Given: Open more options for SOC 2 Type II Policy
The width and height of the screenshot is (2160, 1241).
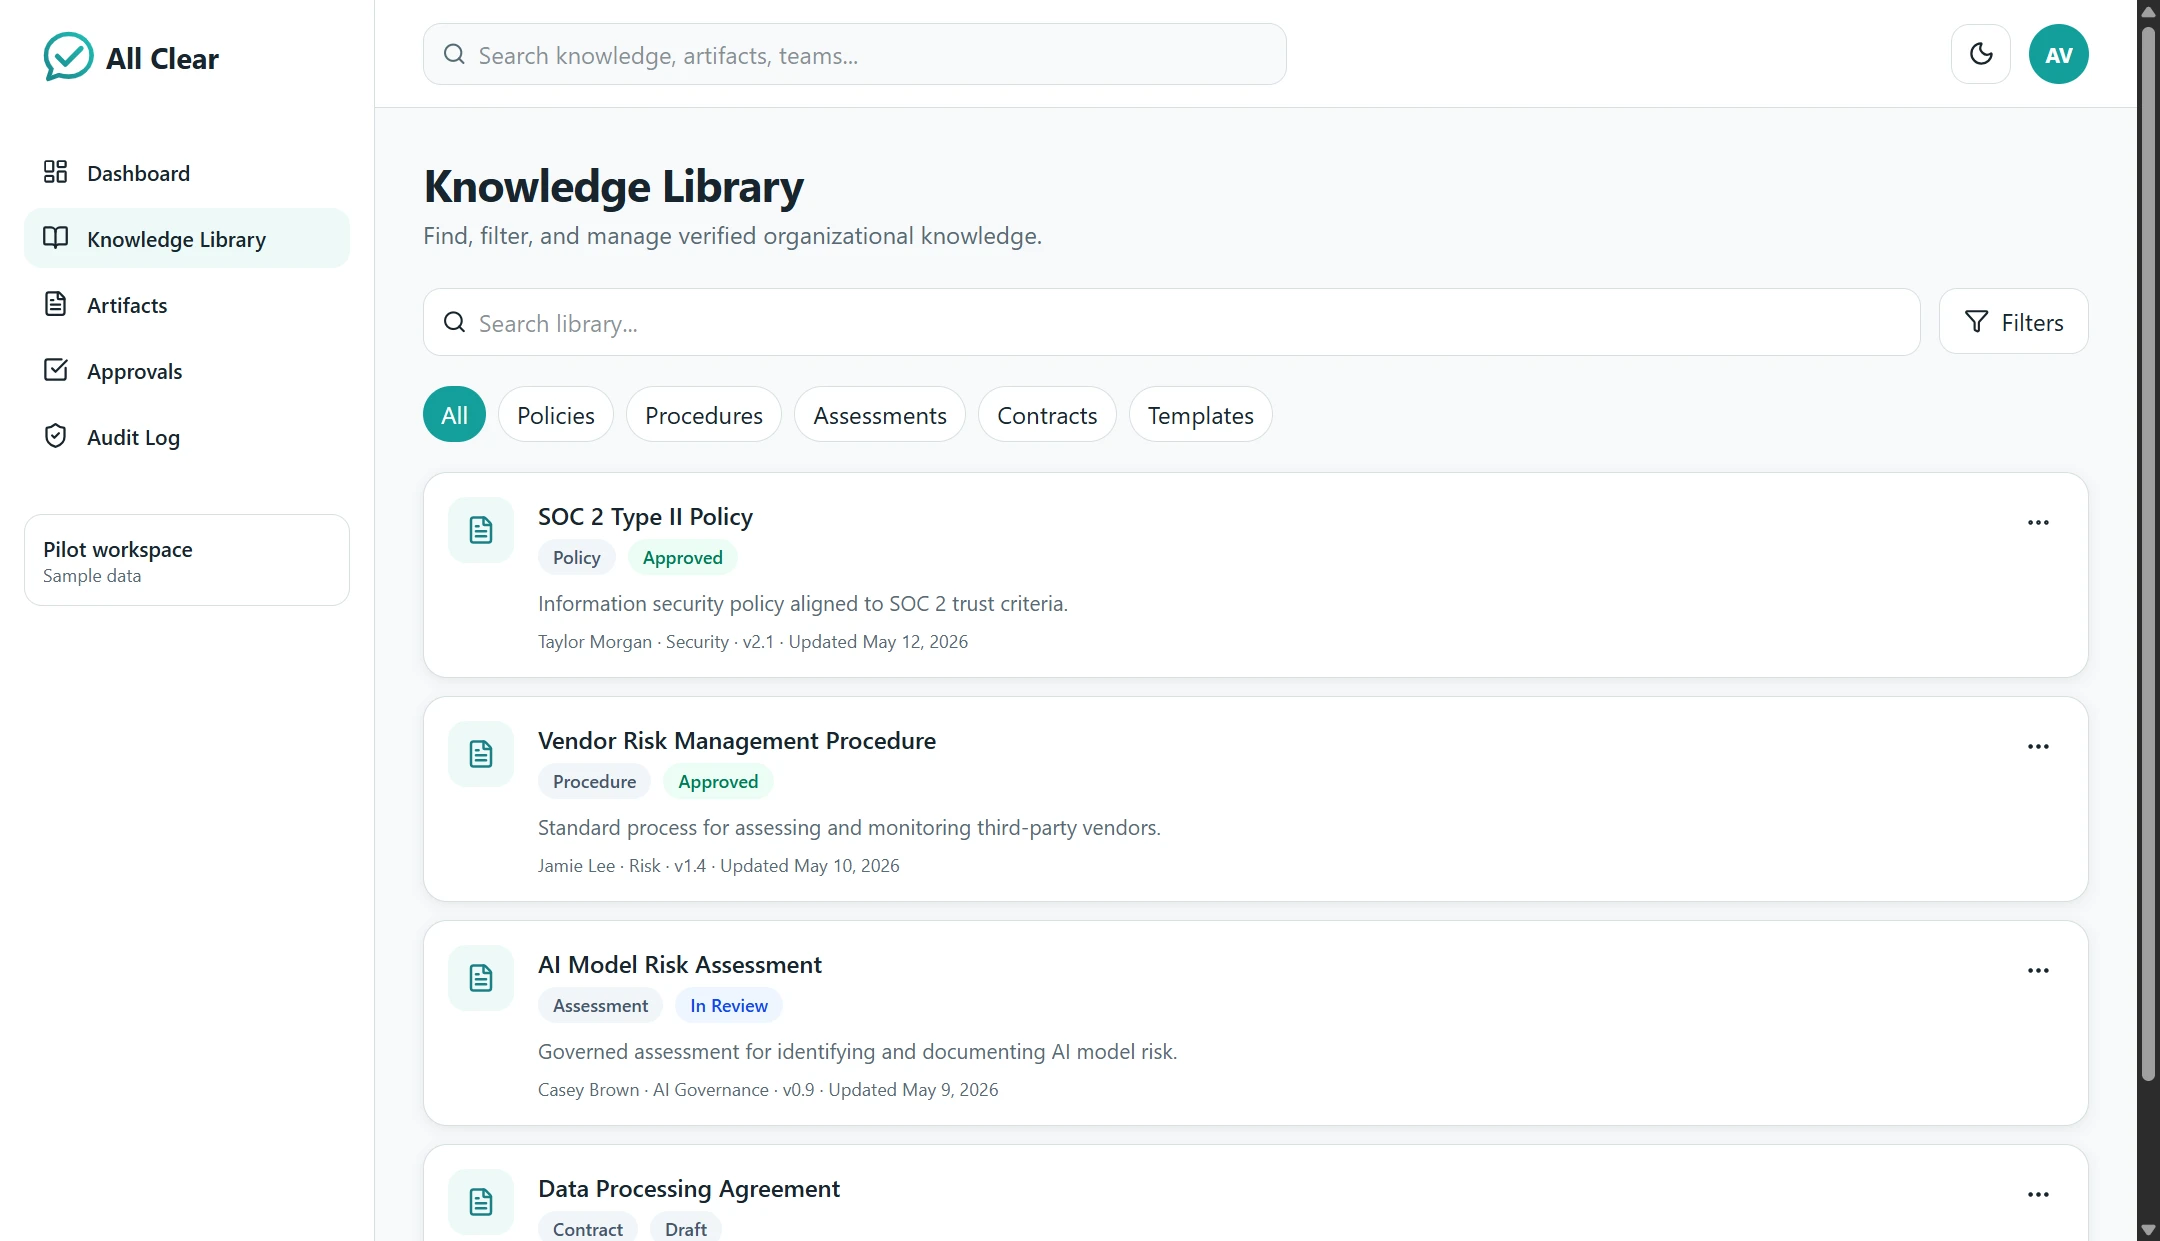Looking at the screenshot, I should coord(2038,523).
